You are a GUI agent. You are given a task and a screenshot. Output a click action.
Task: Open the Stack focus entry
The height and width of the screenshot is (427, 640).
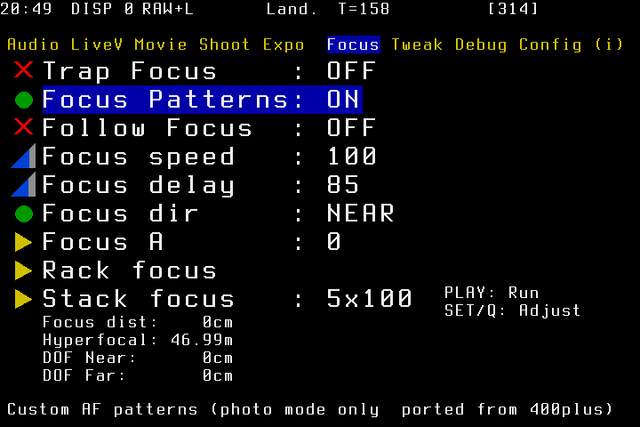click(x=138, y=299)
